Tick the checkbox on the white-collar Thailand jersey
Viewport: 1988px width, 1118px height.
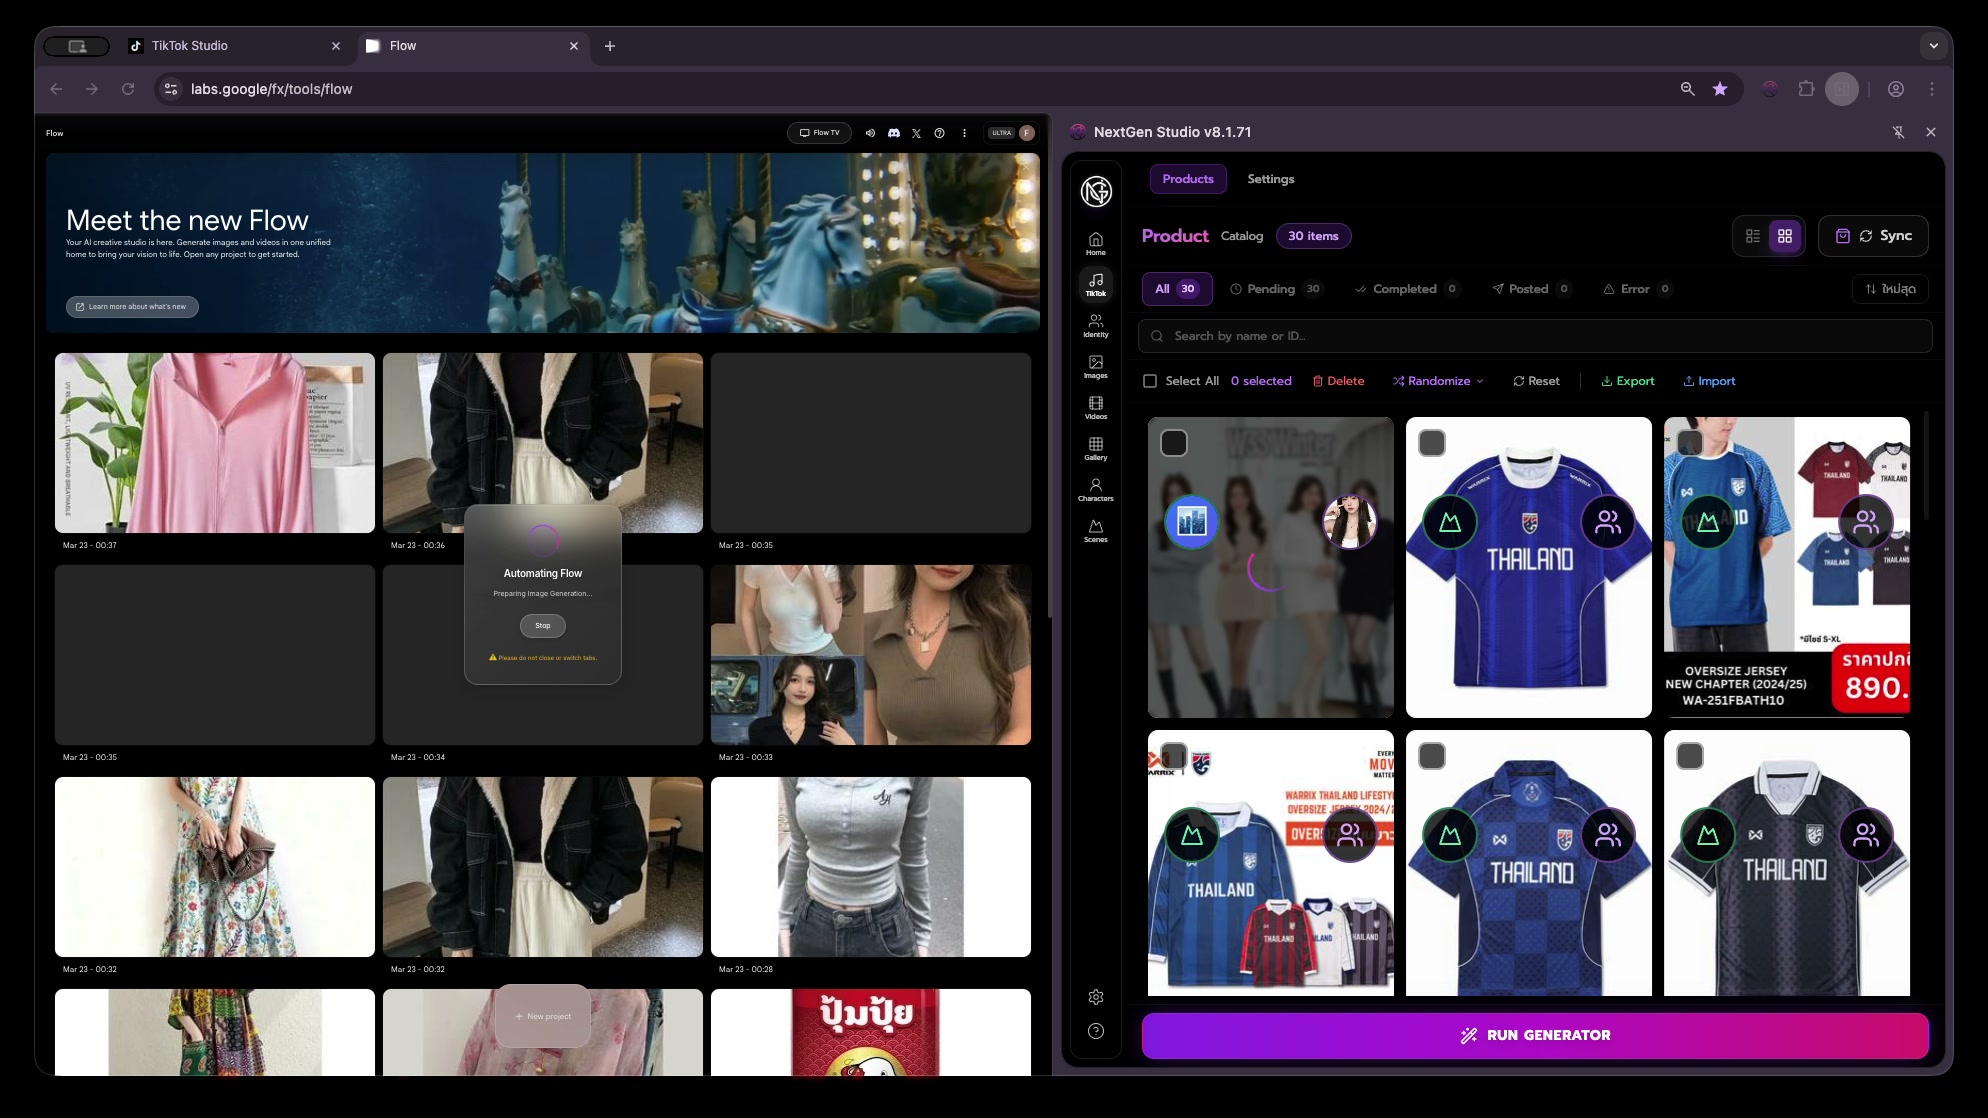pos(1432,443)
